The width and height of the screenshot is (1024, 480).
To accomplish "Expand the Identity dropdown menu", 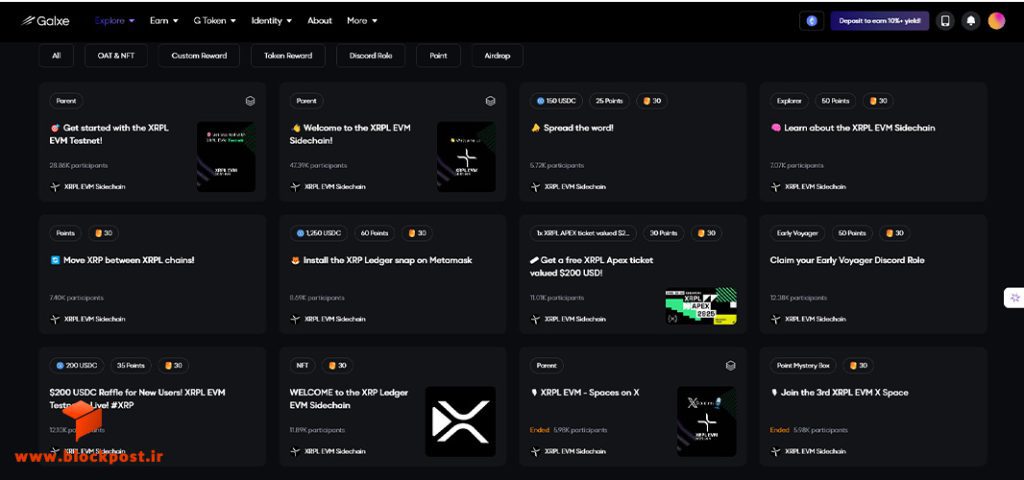I will click(272, 21).
